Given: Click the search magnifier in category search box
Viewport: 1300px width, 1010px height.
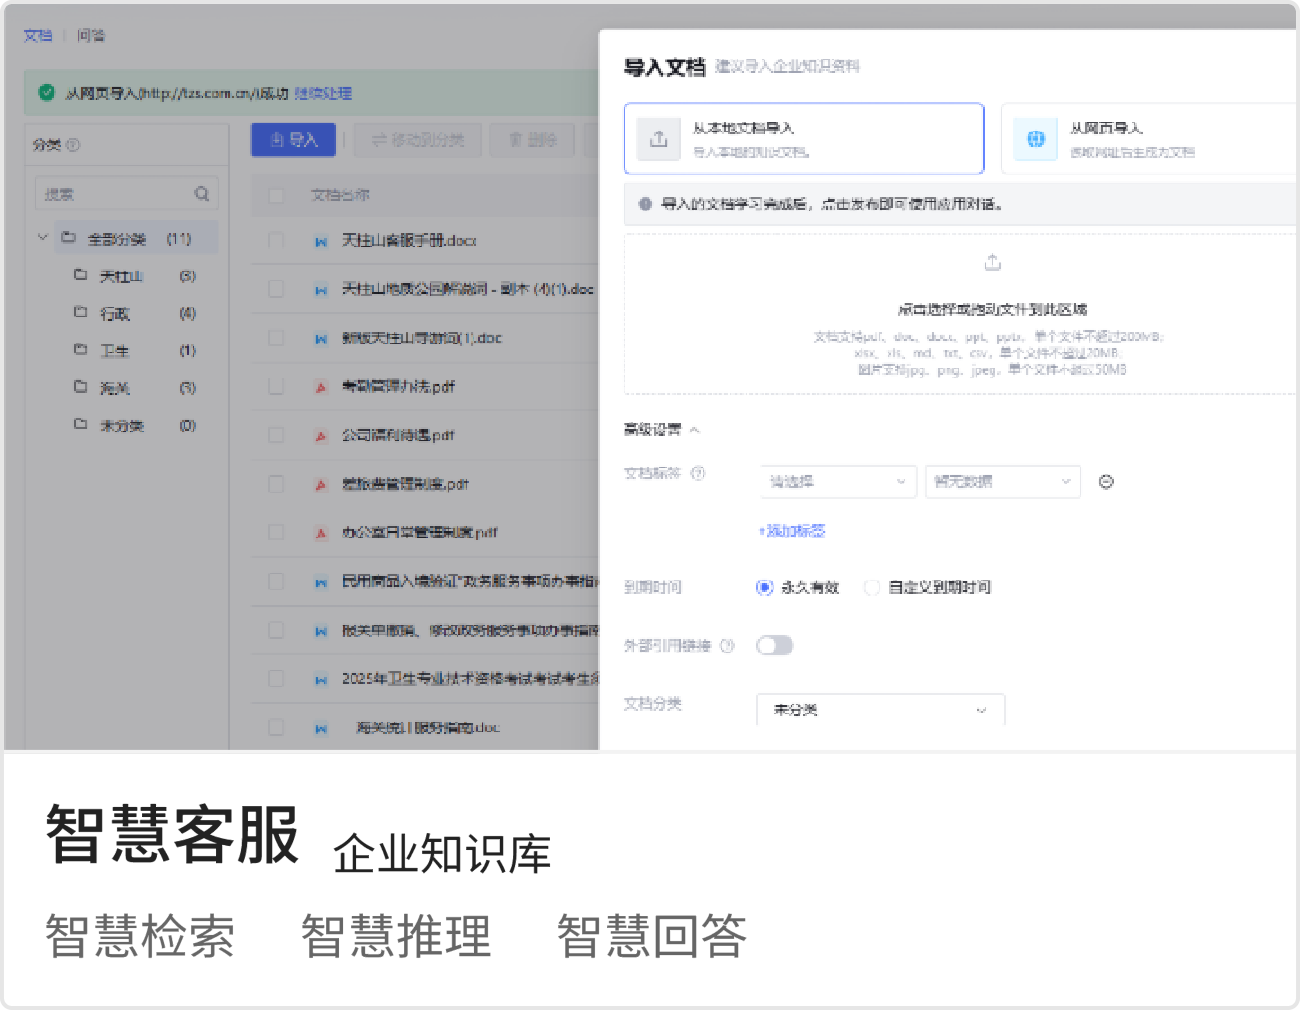Looking at the screenshot, I should coord(202,194).
